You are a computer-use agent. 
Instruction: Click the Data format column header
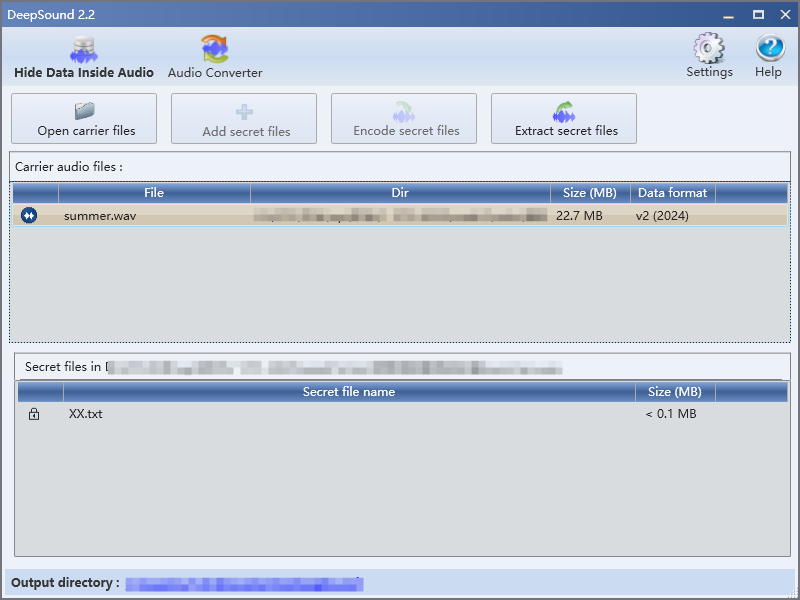(x=673, y=193)
